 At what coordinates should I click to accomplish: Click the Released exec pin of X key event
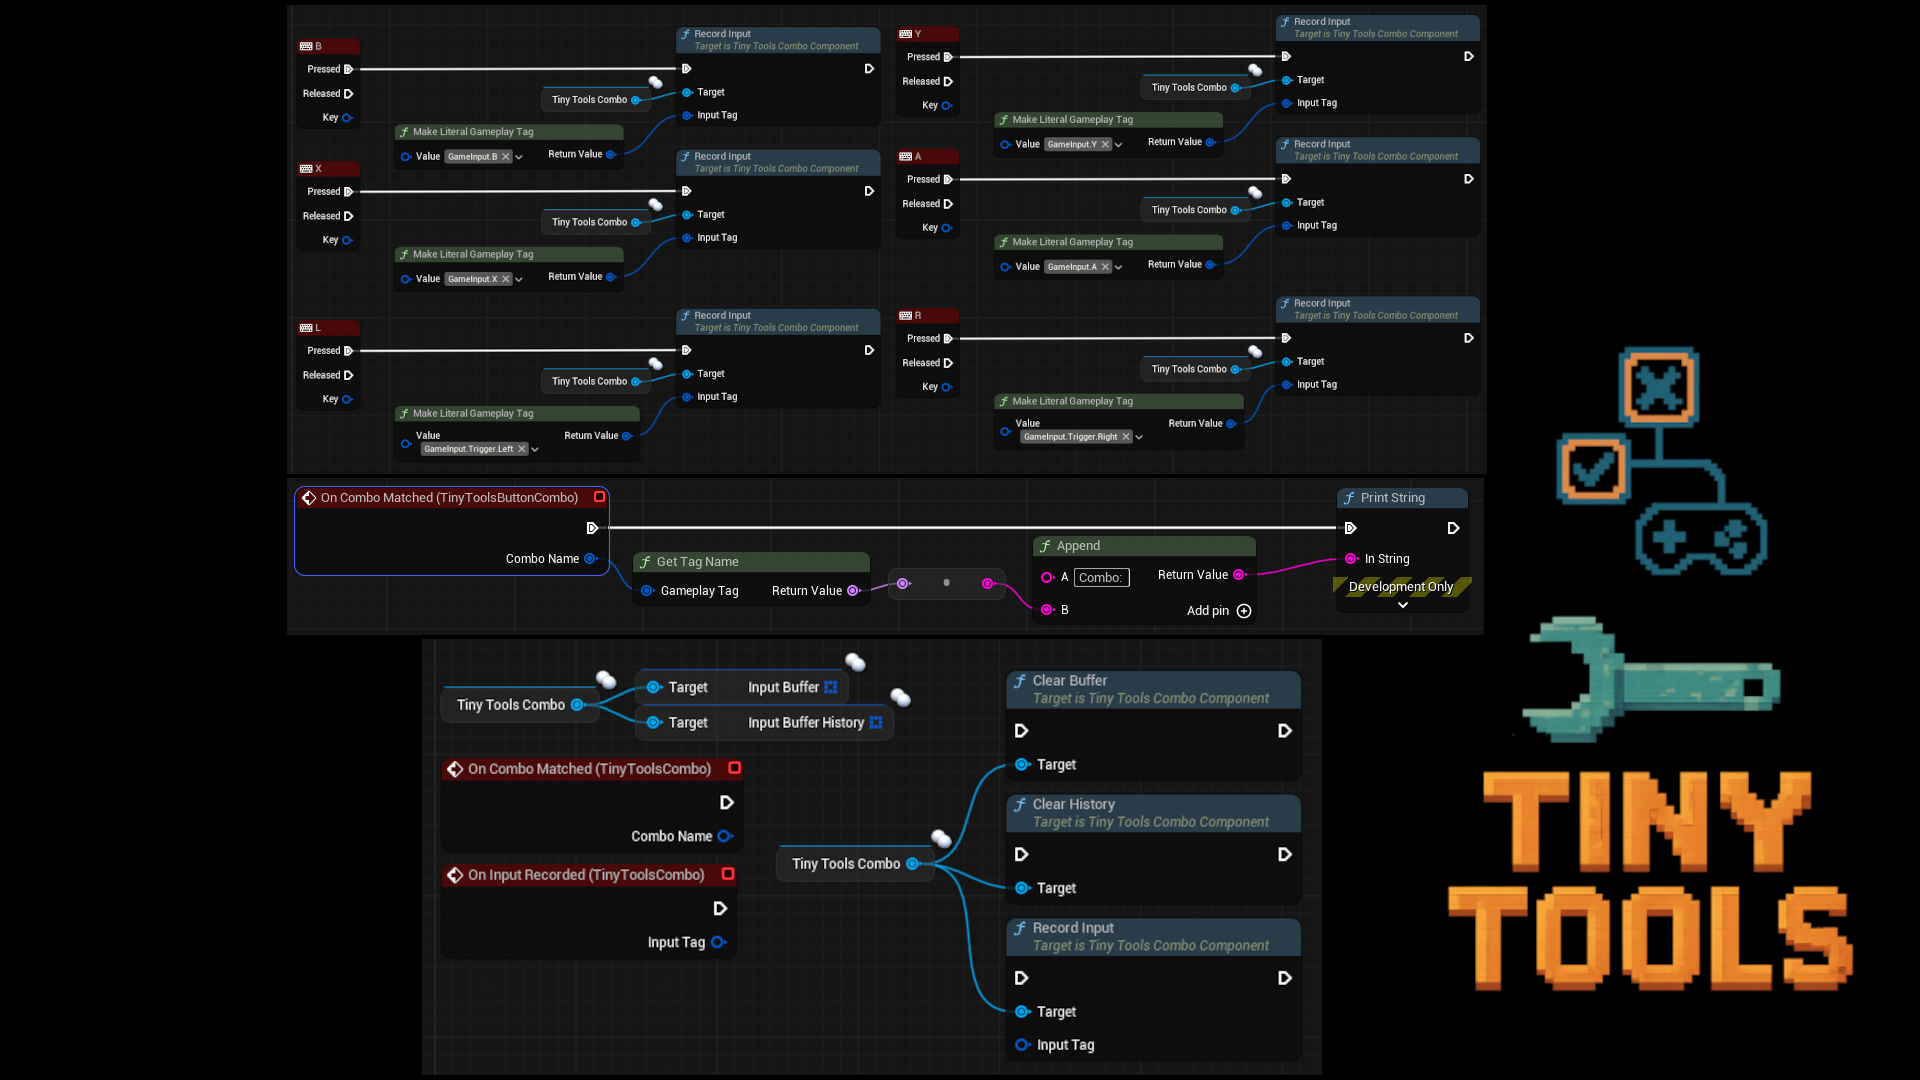click(348, 216)
